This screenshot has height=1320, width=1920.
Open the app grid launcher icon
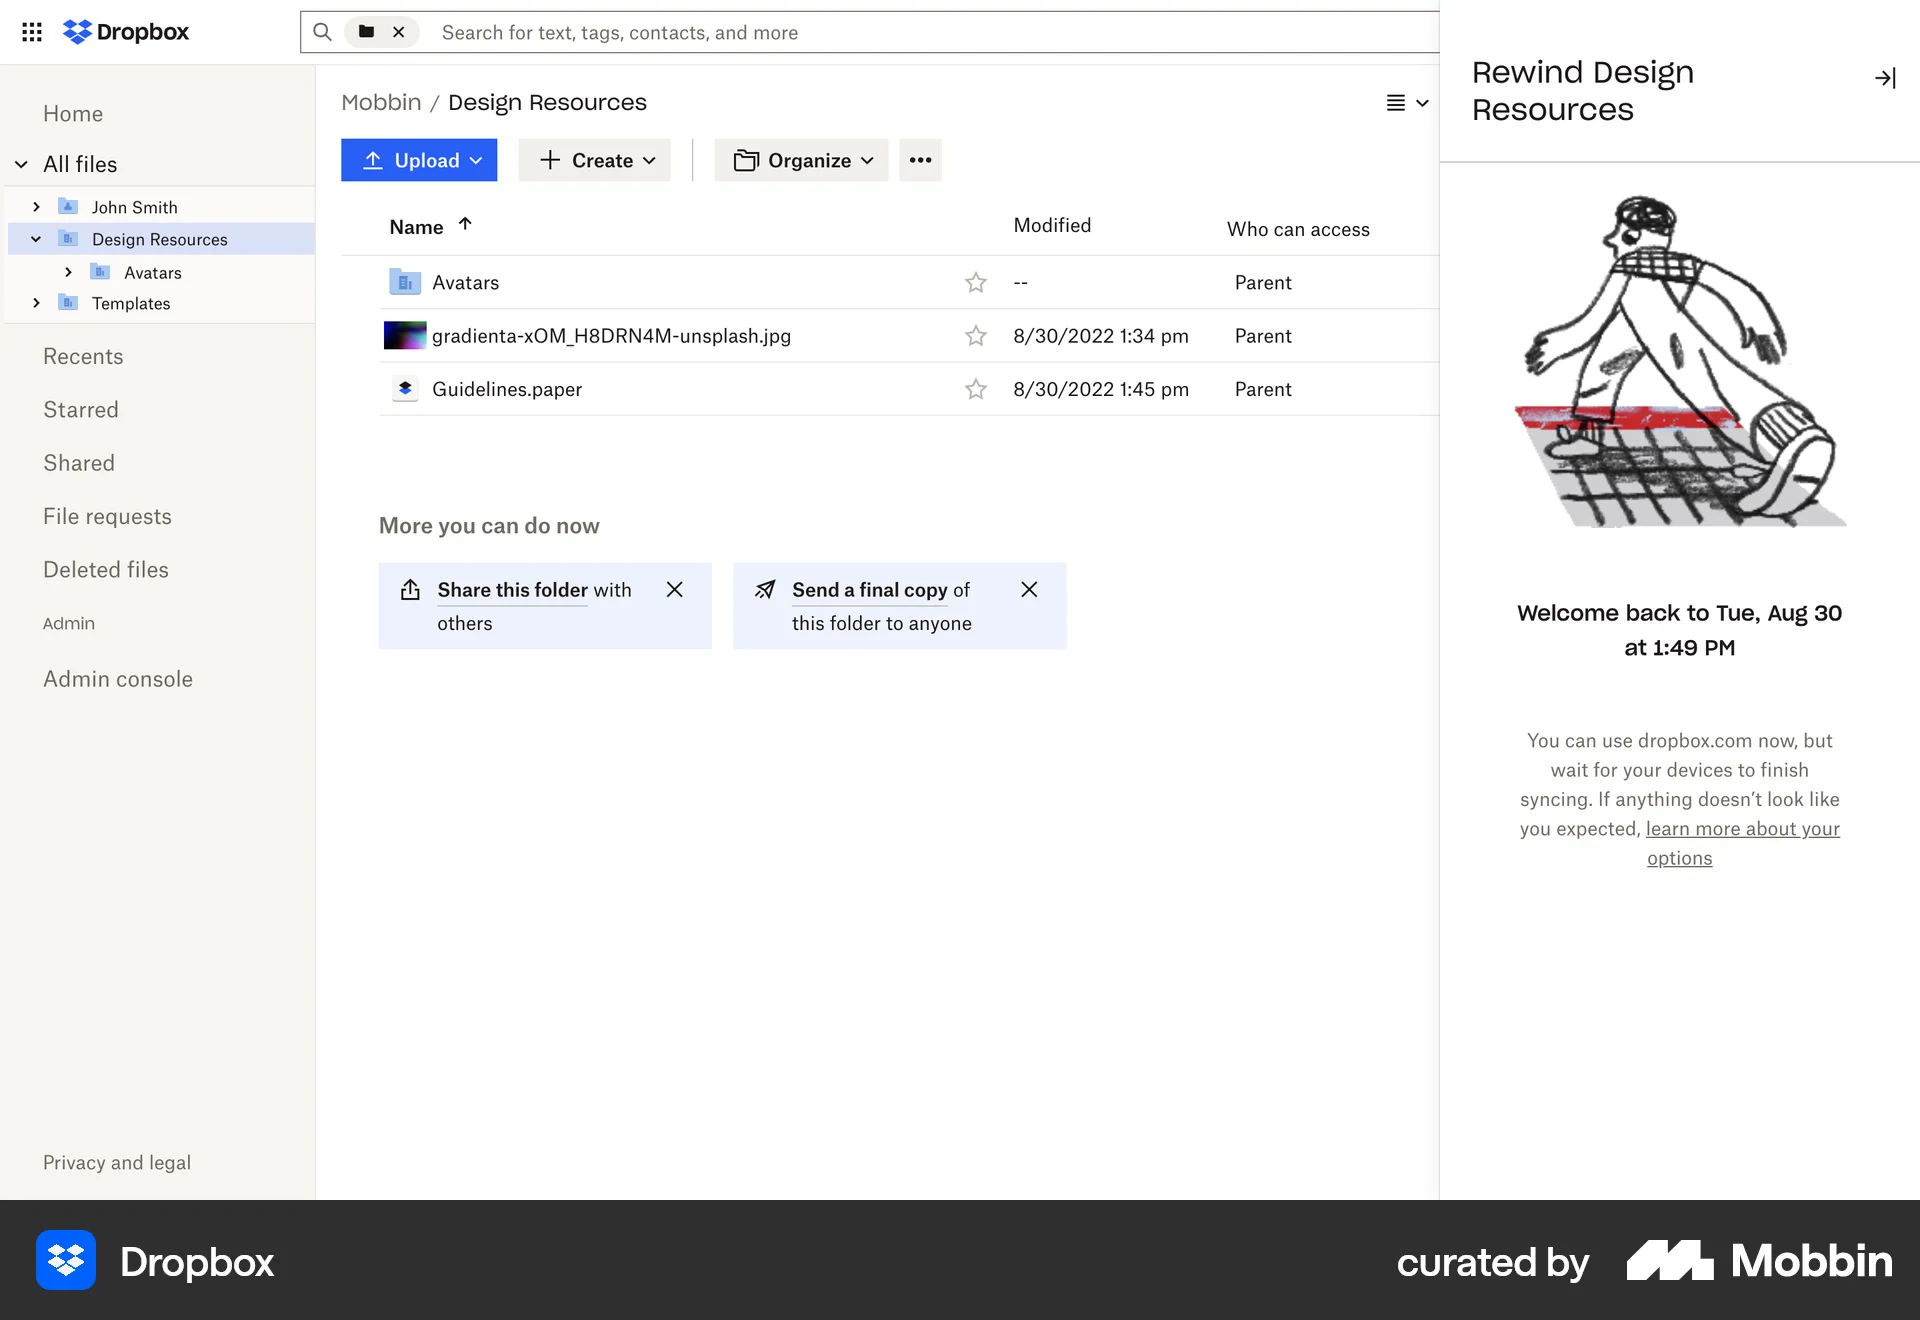coord(32,32)
